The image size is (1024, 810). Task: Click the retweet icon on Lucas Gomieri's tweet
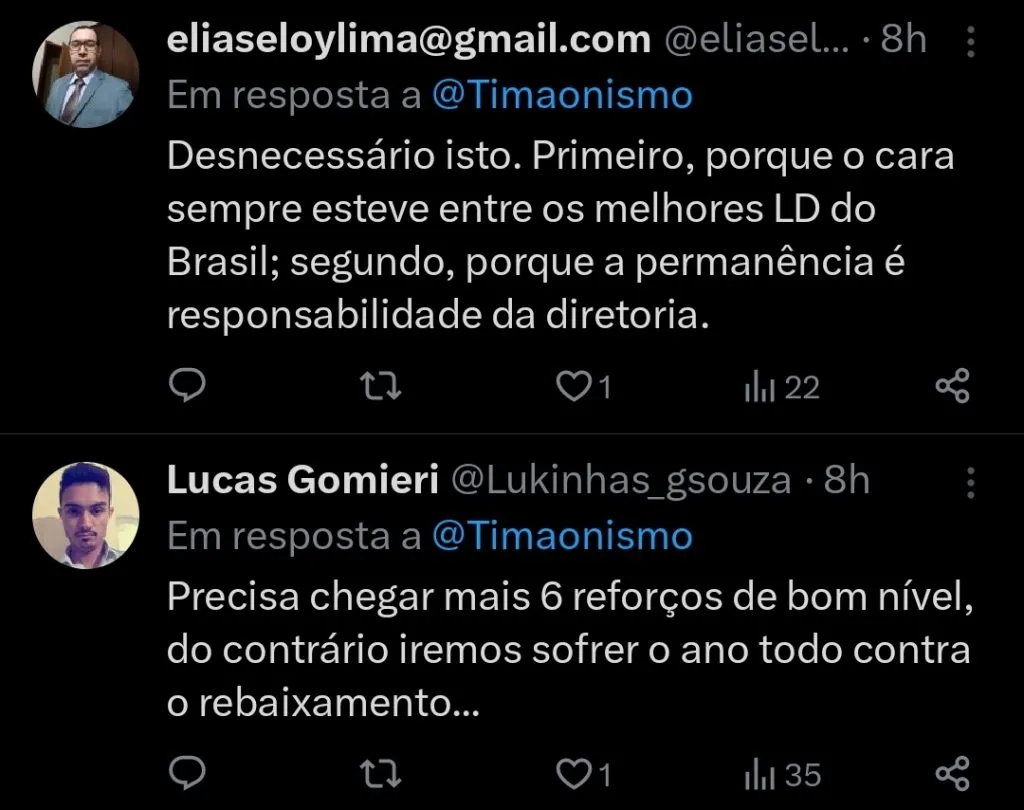tap(380, 772)
